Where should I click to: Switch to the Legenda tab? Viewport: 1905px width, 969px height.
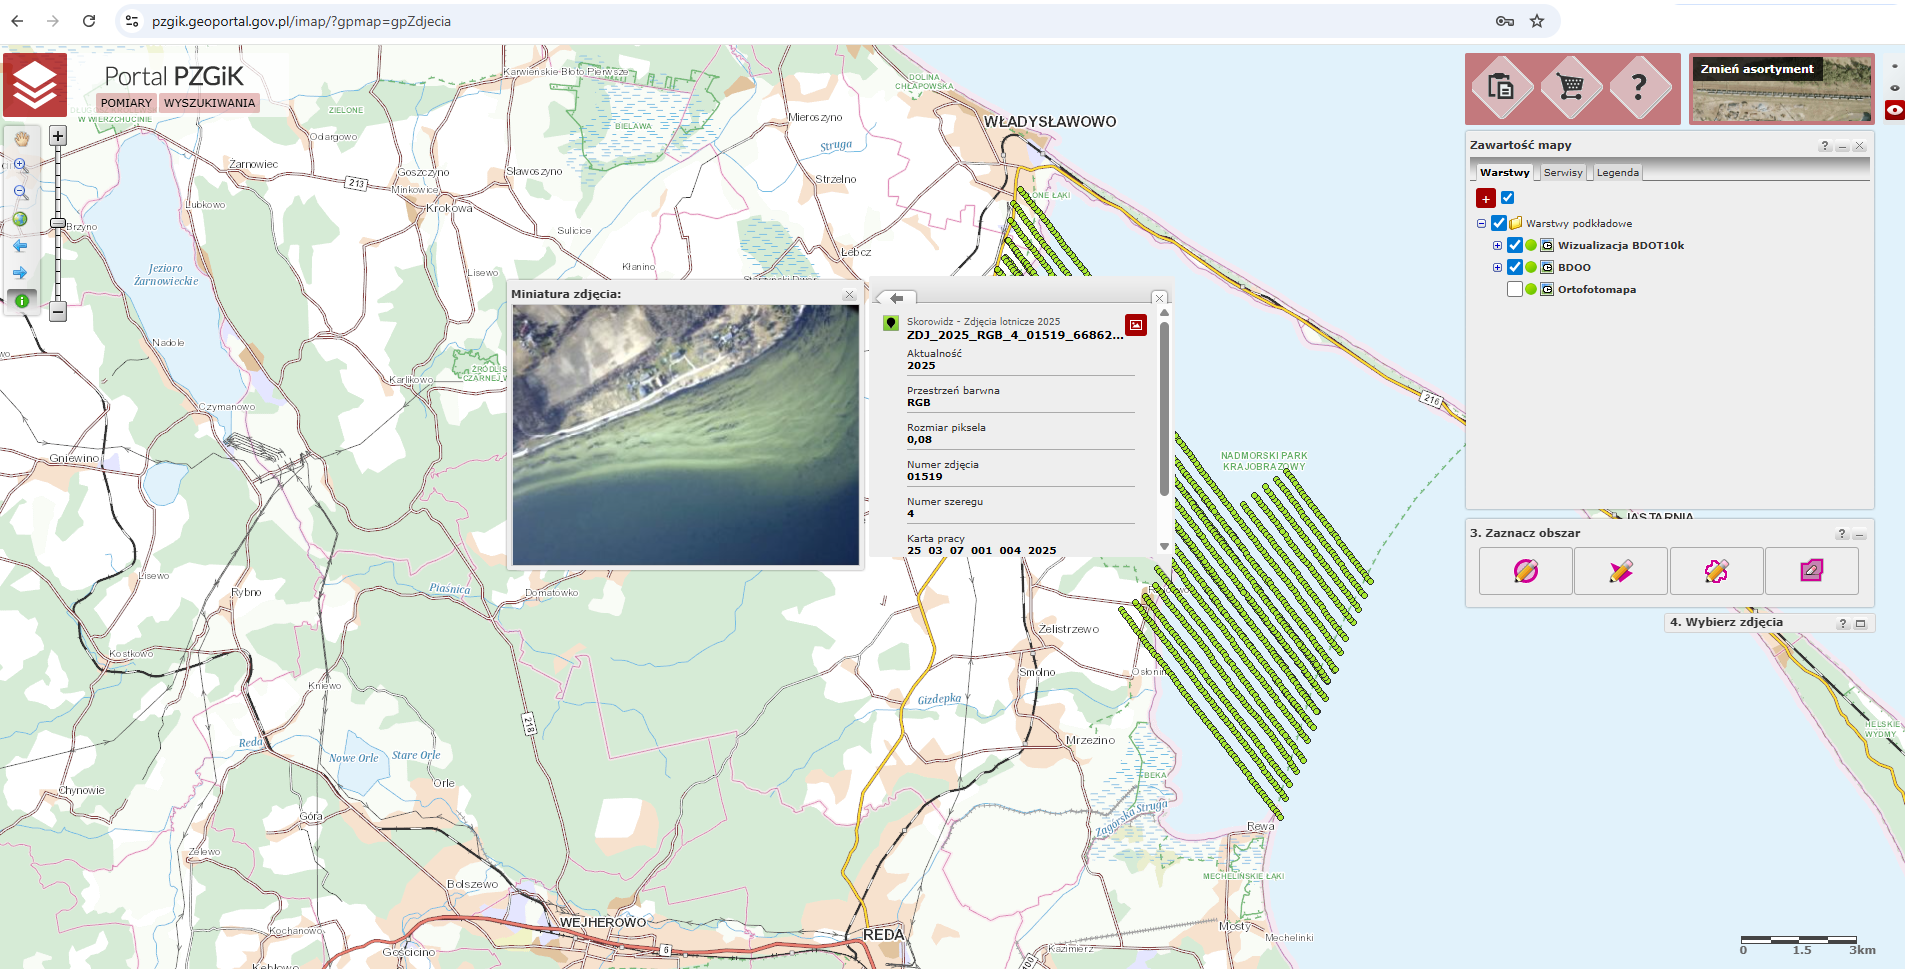tap(1617, 172)
